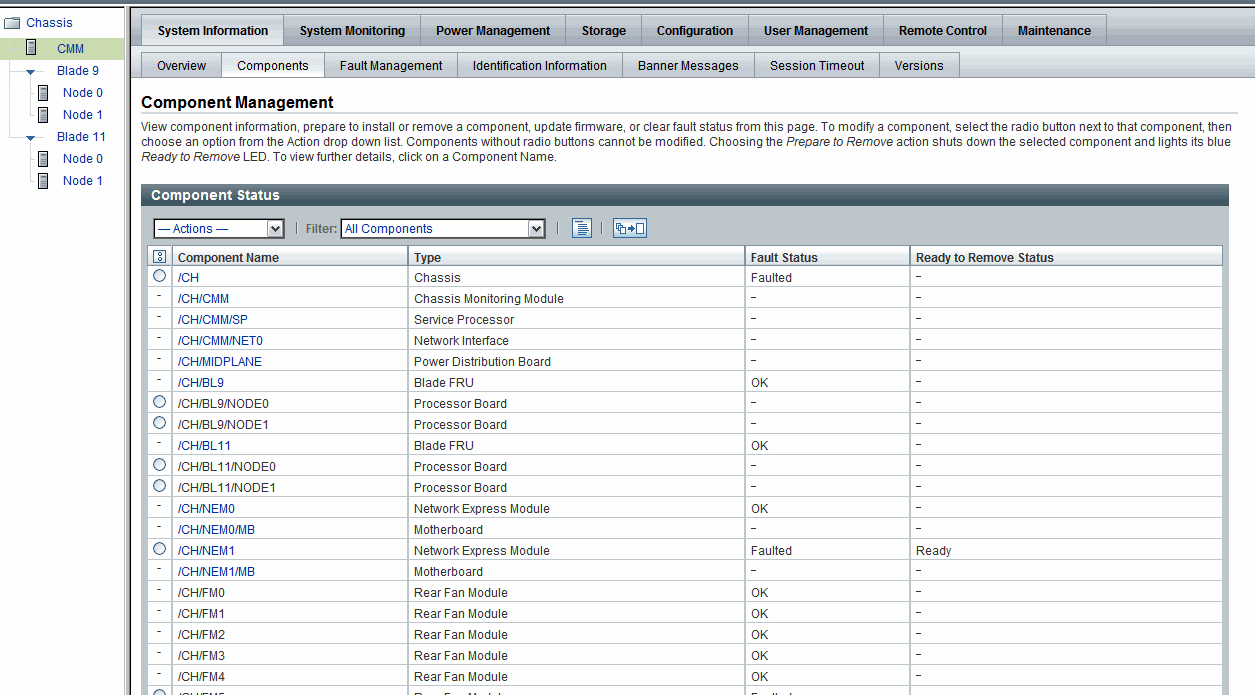Open the Actions drop-down list
1255x695 pixels.
(219, 229)
